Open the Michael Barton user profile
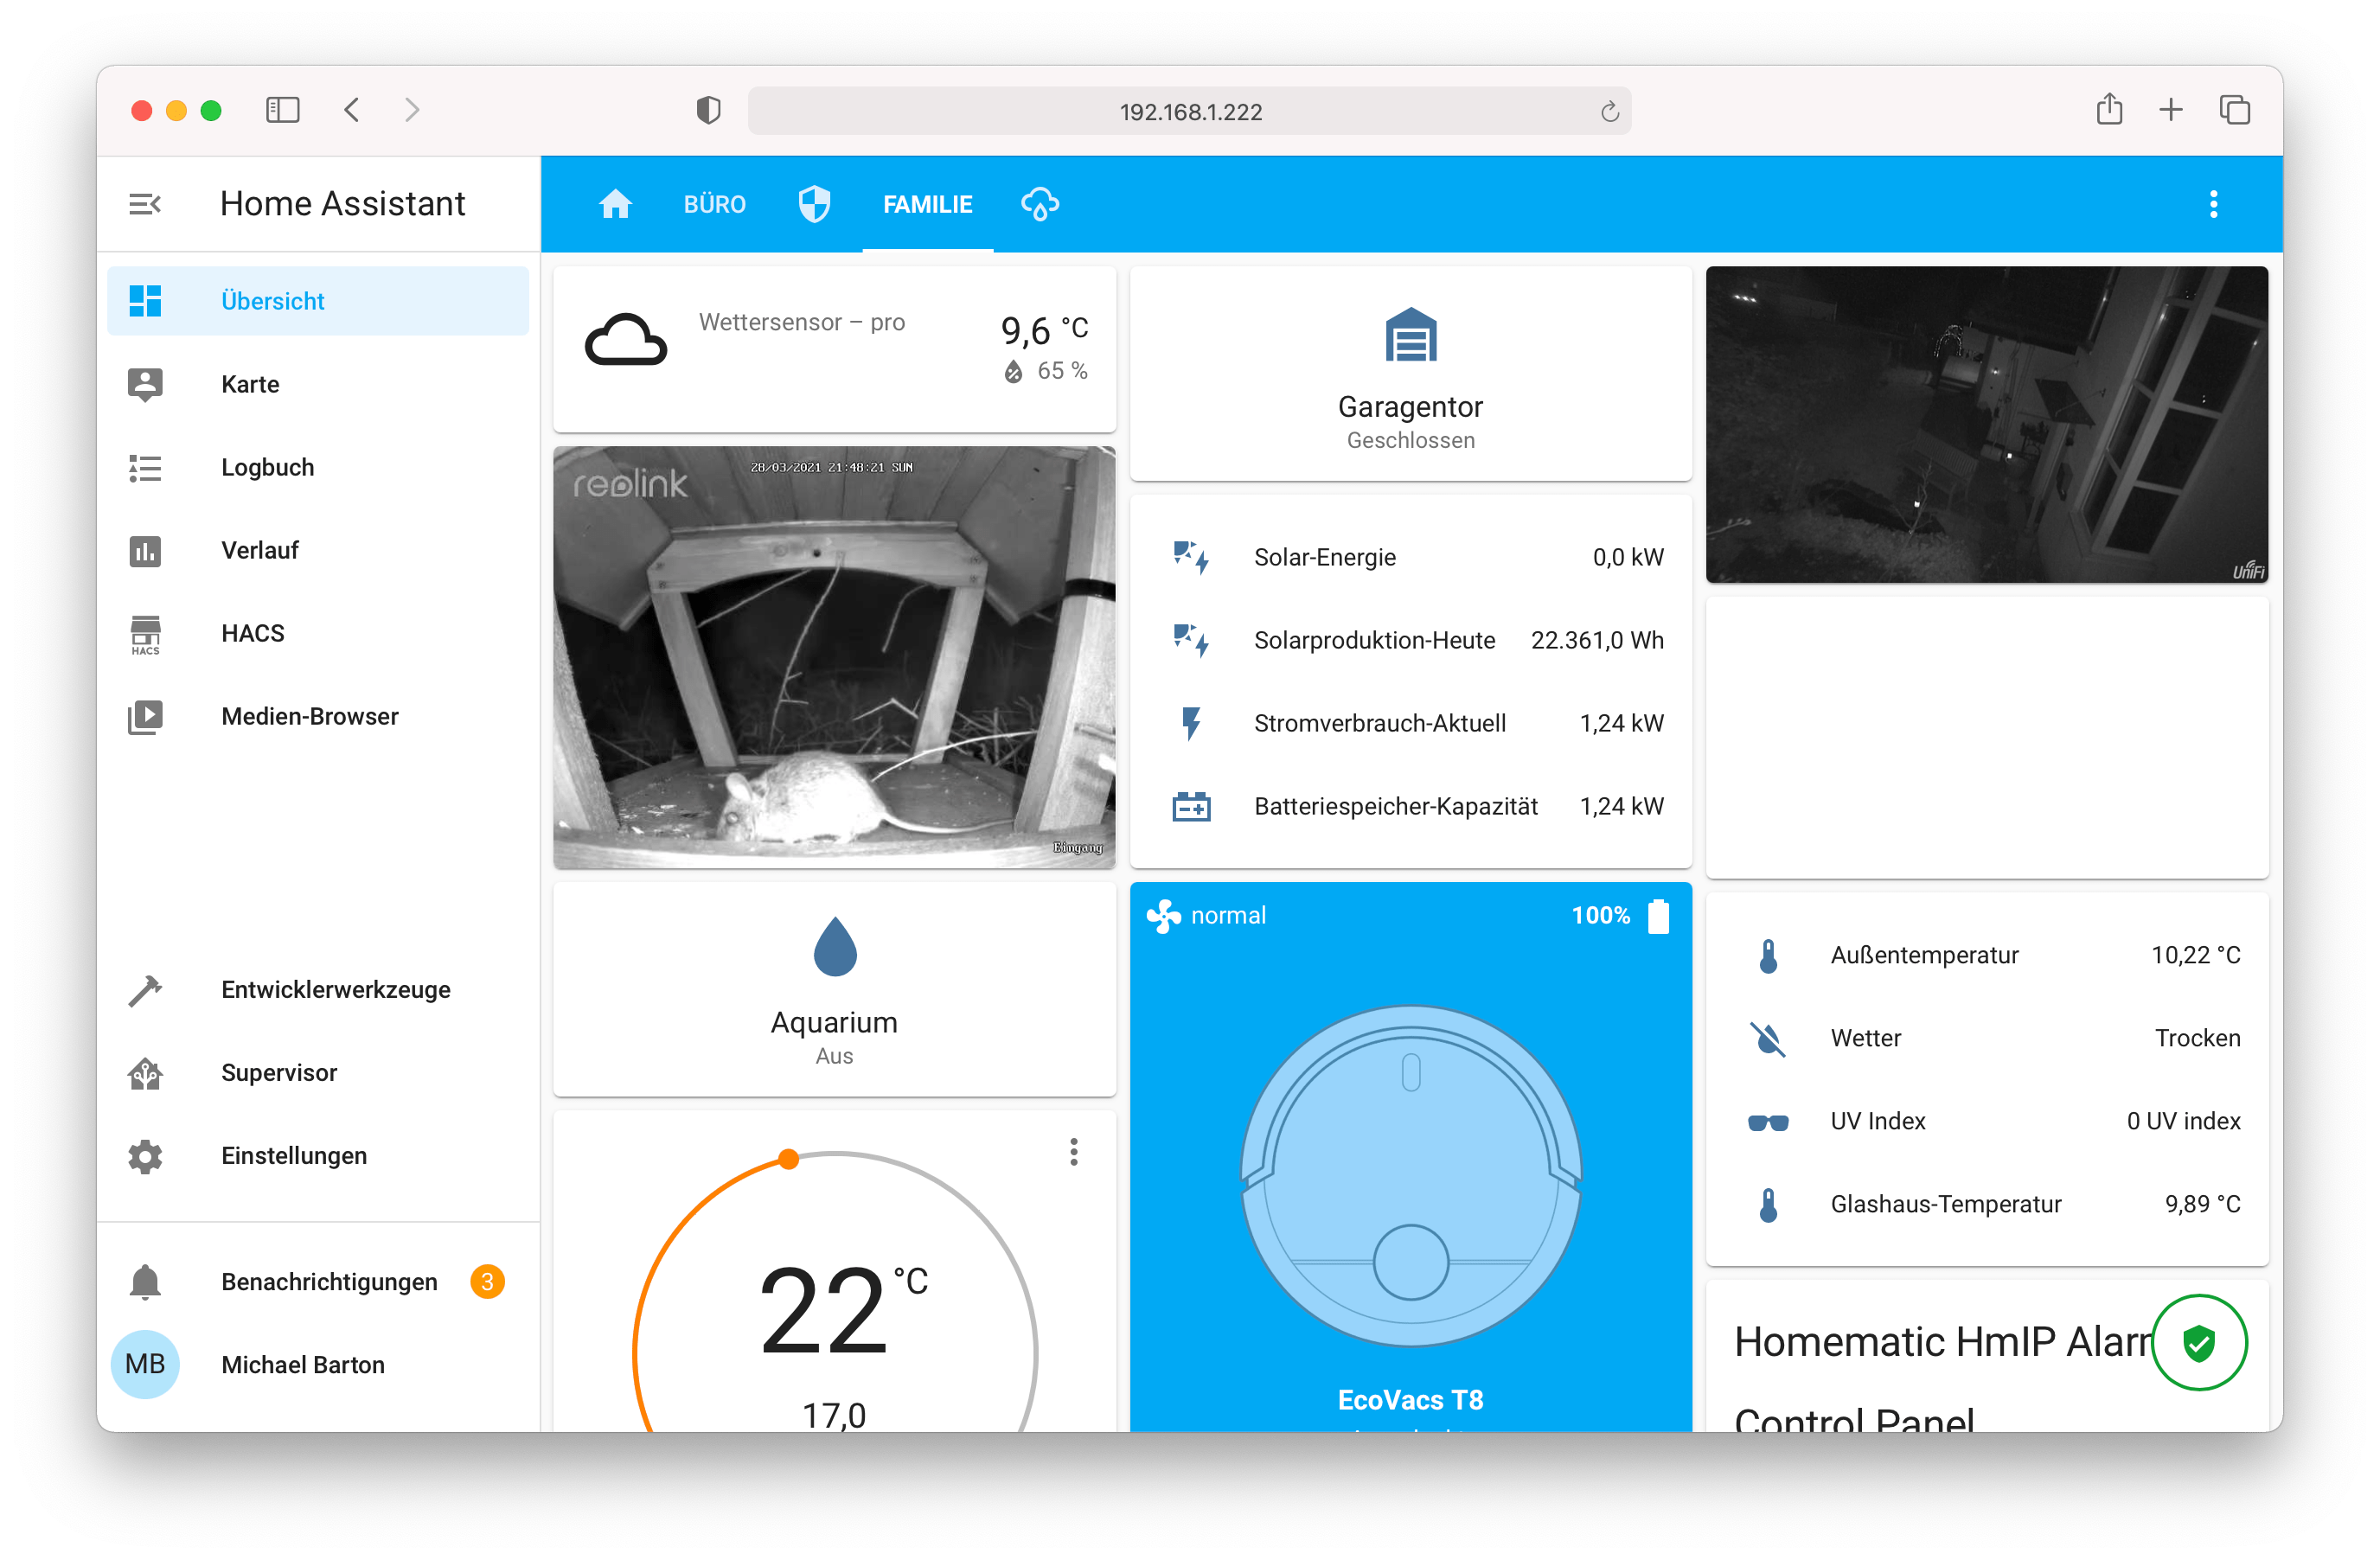This screenshot has width=2380, height=1560. pos(303,1364)
